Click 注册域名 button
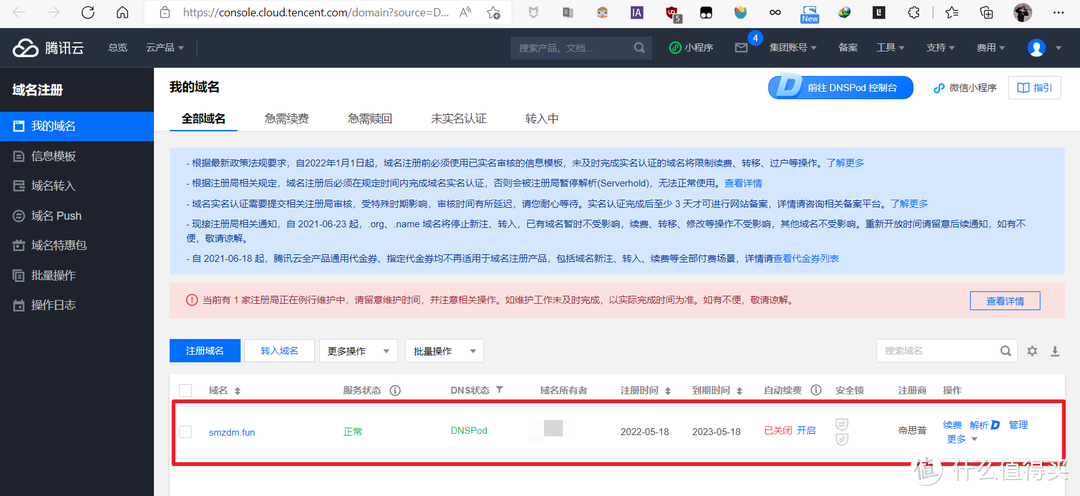The height and width of the screenshot is (496, 1080). pyautogui.click(x=205, y=351)
